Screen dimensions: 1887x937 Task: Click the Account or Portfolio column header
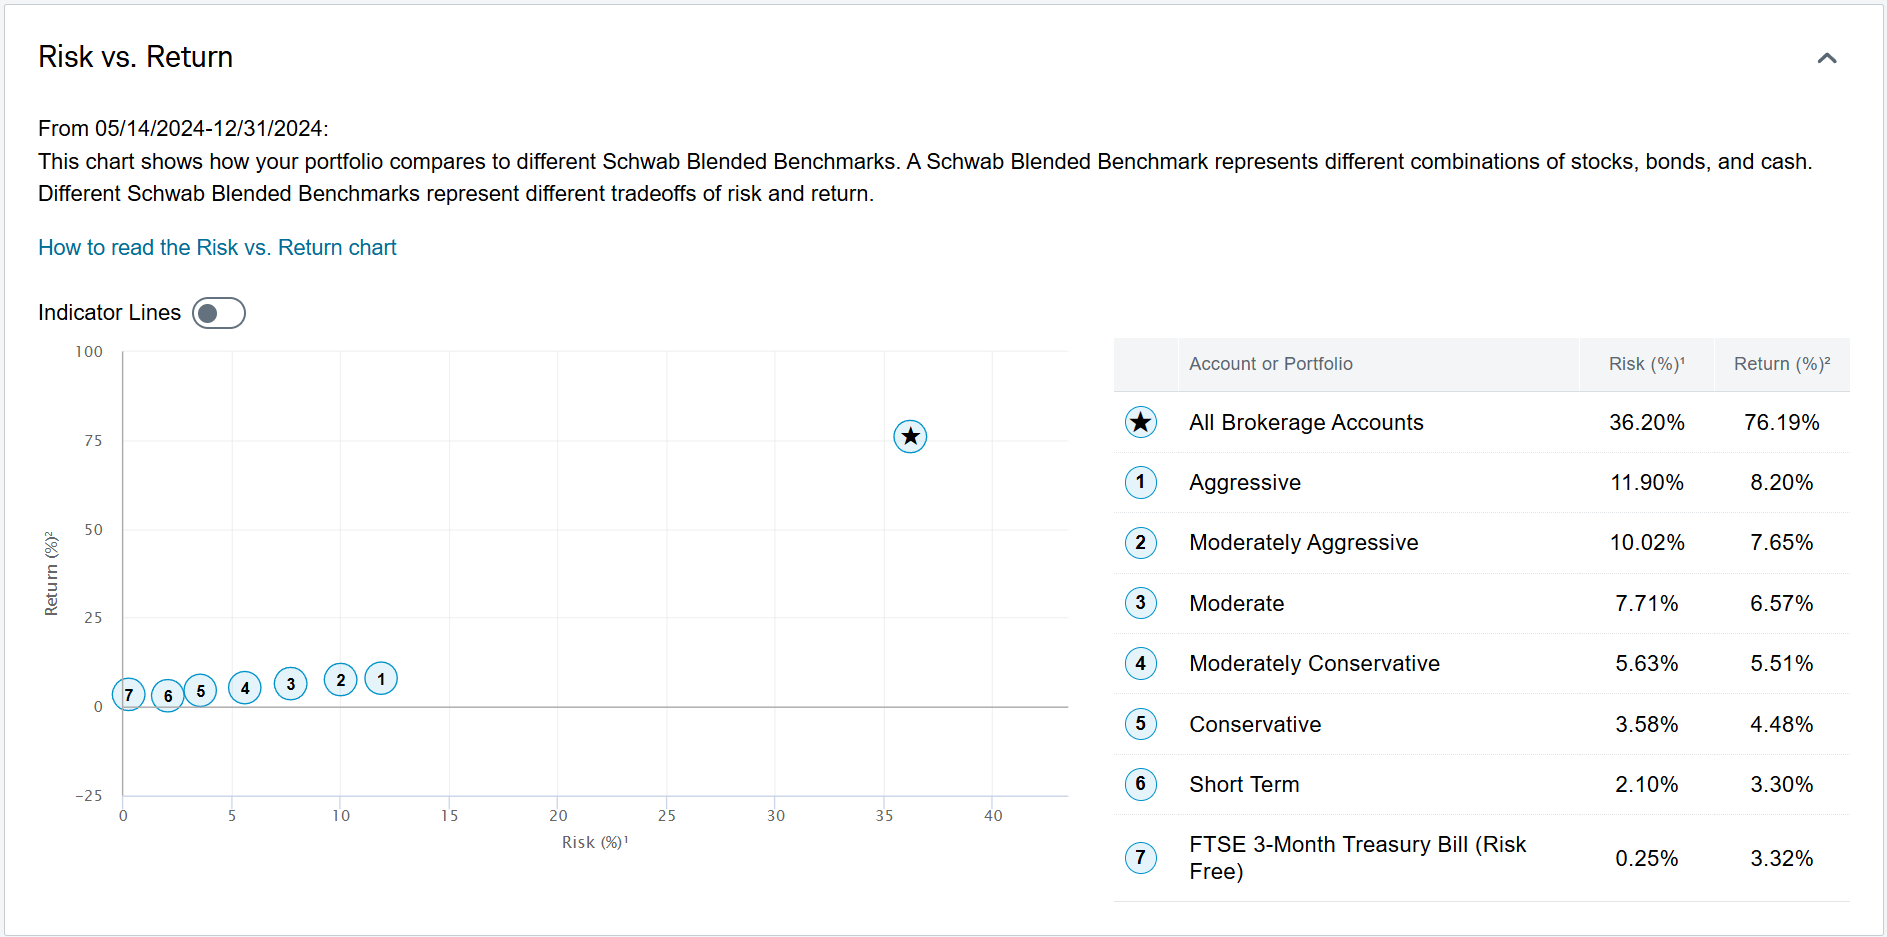click(1270, 364)
